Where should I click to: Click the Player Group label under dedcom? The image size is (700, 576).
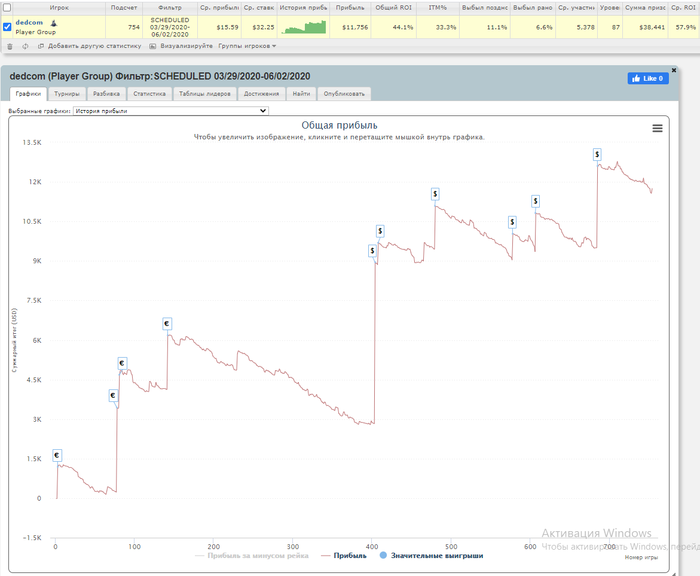36,32
